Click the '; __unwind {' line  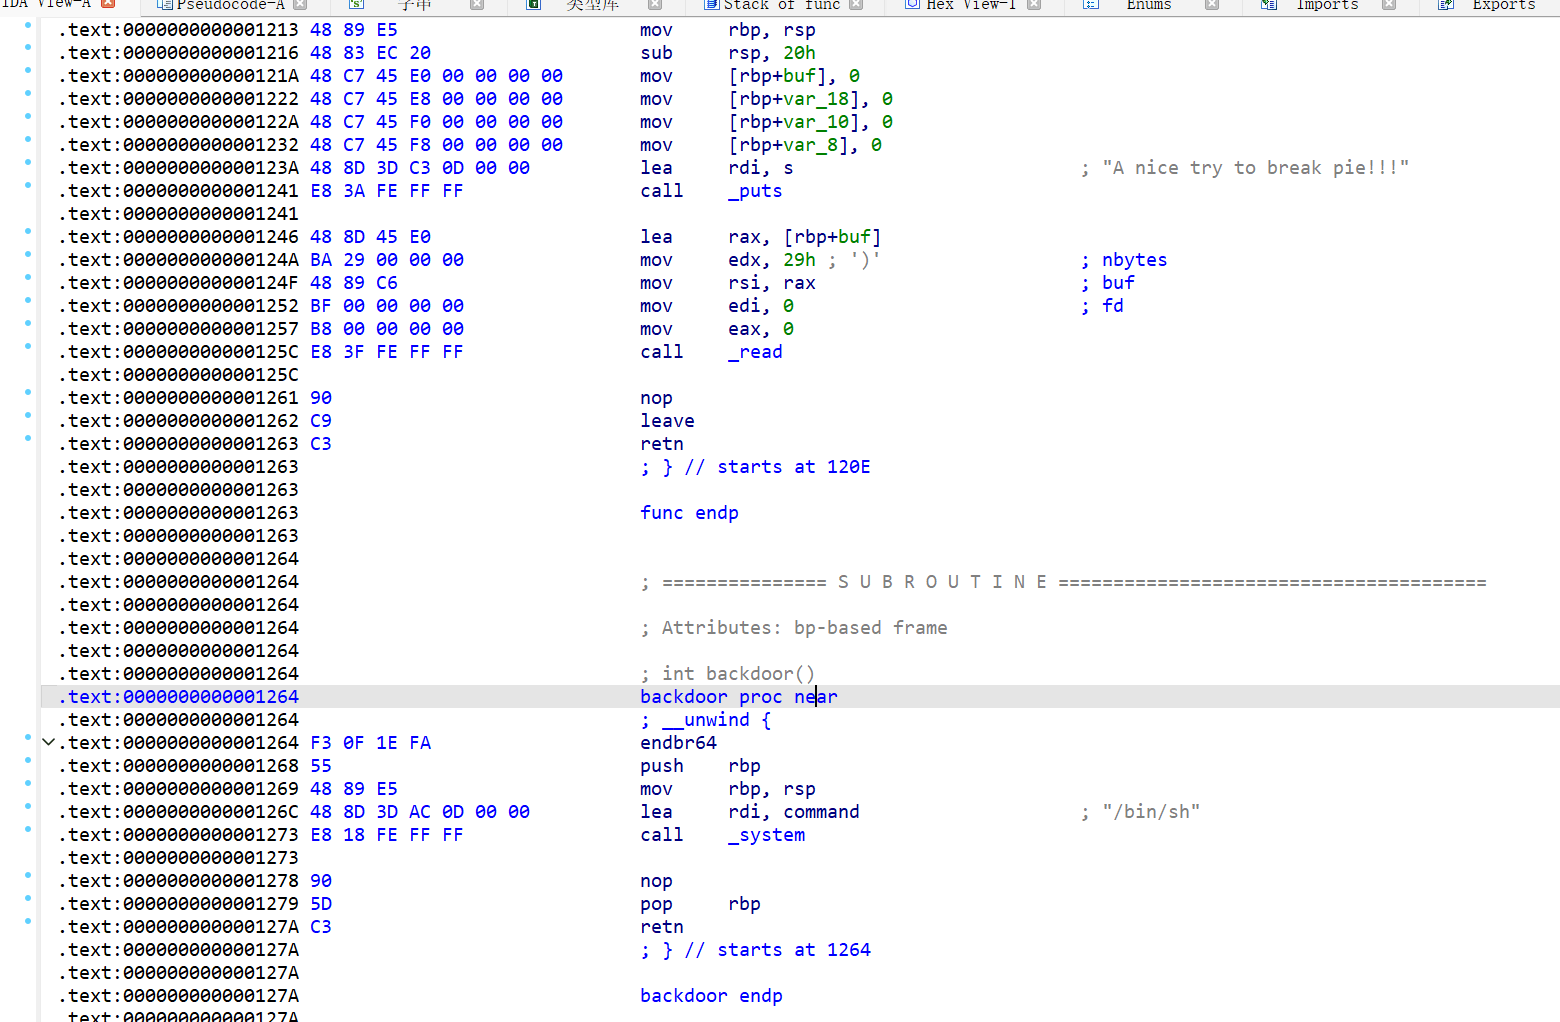coord(706,720)
